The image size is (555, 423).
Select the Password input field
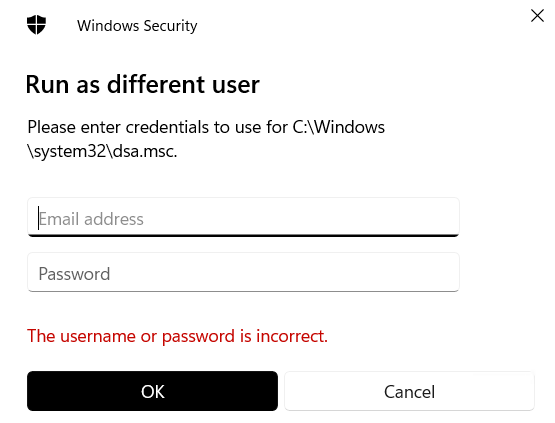click(244, 272)
